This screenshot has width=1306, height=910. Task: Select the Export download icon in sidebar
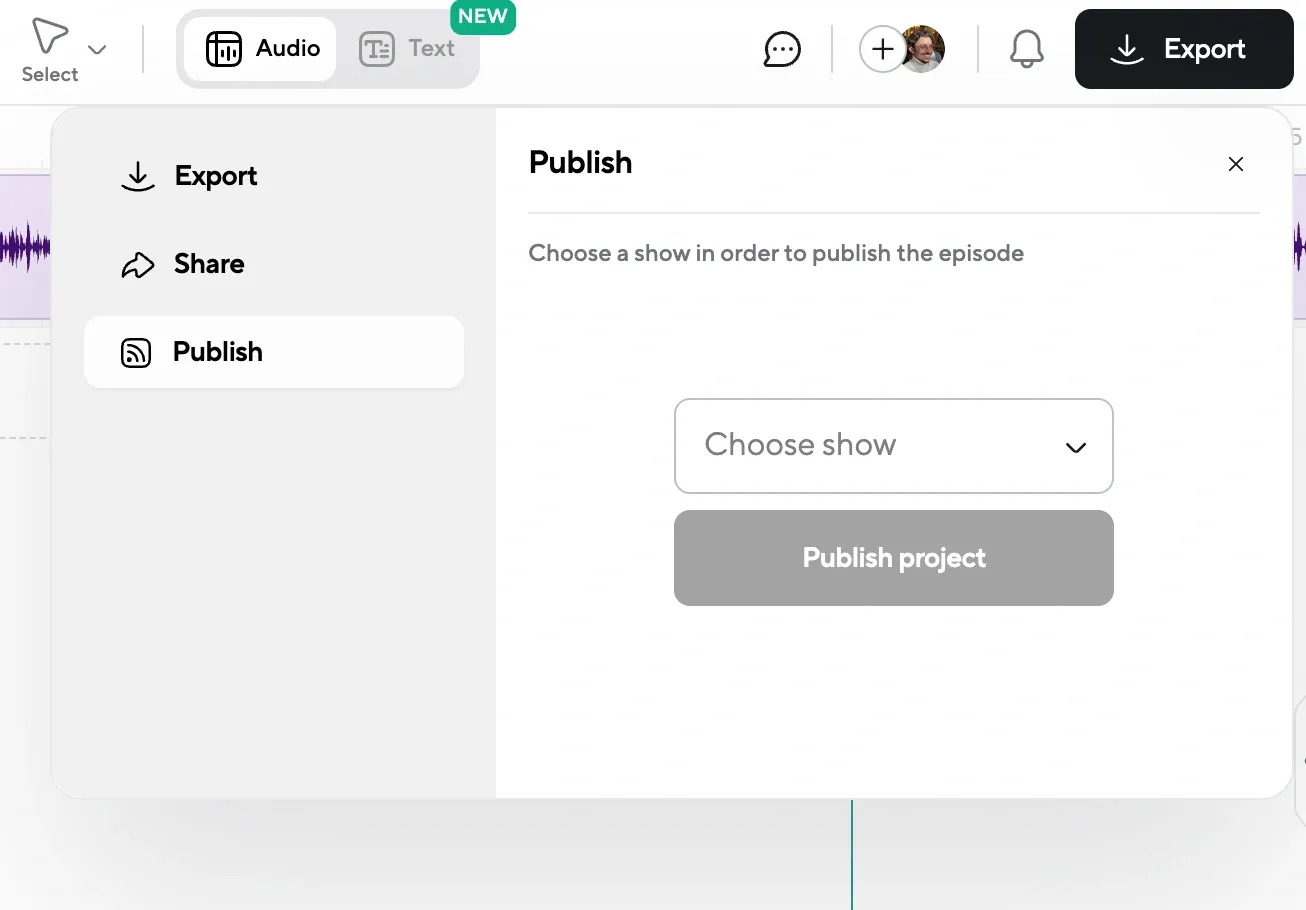137,177
